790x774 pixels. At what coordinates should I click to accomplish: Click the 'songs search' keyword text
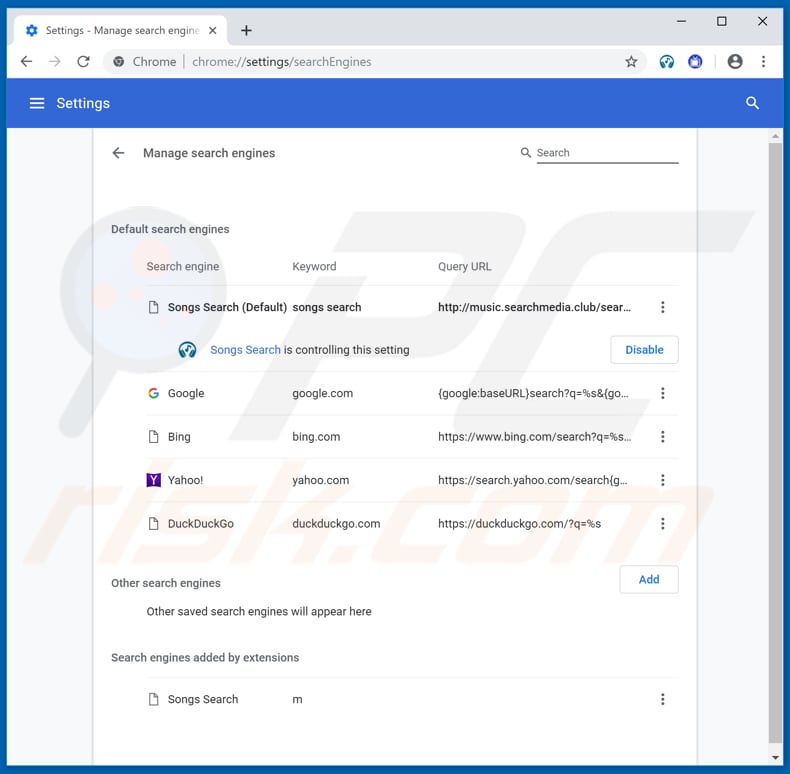326,307
